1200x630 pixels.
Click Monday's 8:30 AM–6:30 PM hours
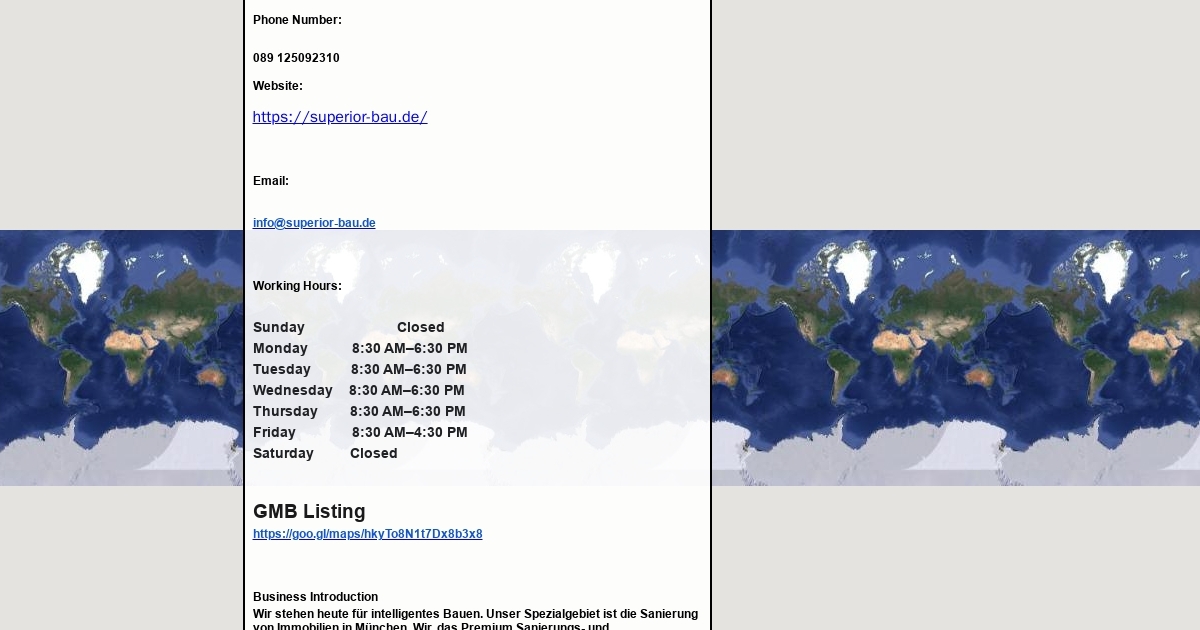coord(409,349)
